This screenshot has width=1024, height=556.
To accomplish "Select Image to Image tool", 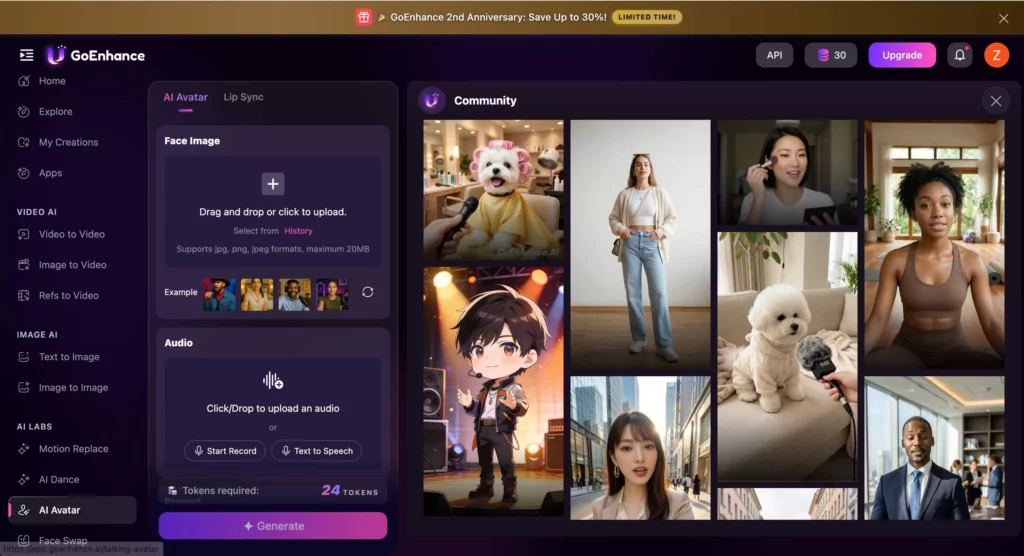I will coord(72,387).
